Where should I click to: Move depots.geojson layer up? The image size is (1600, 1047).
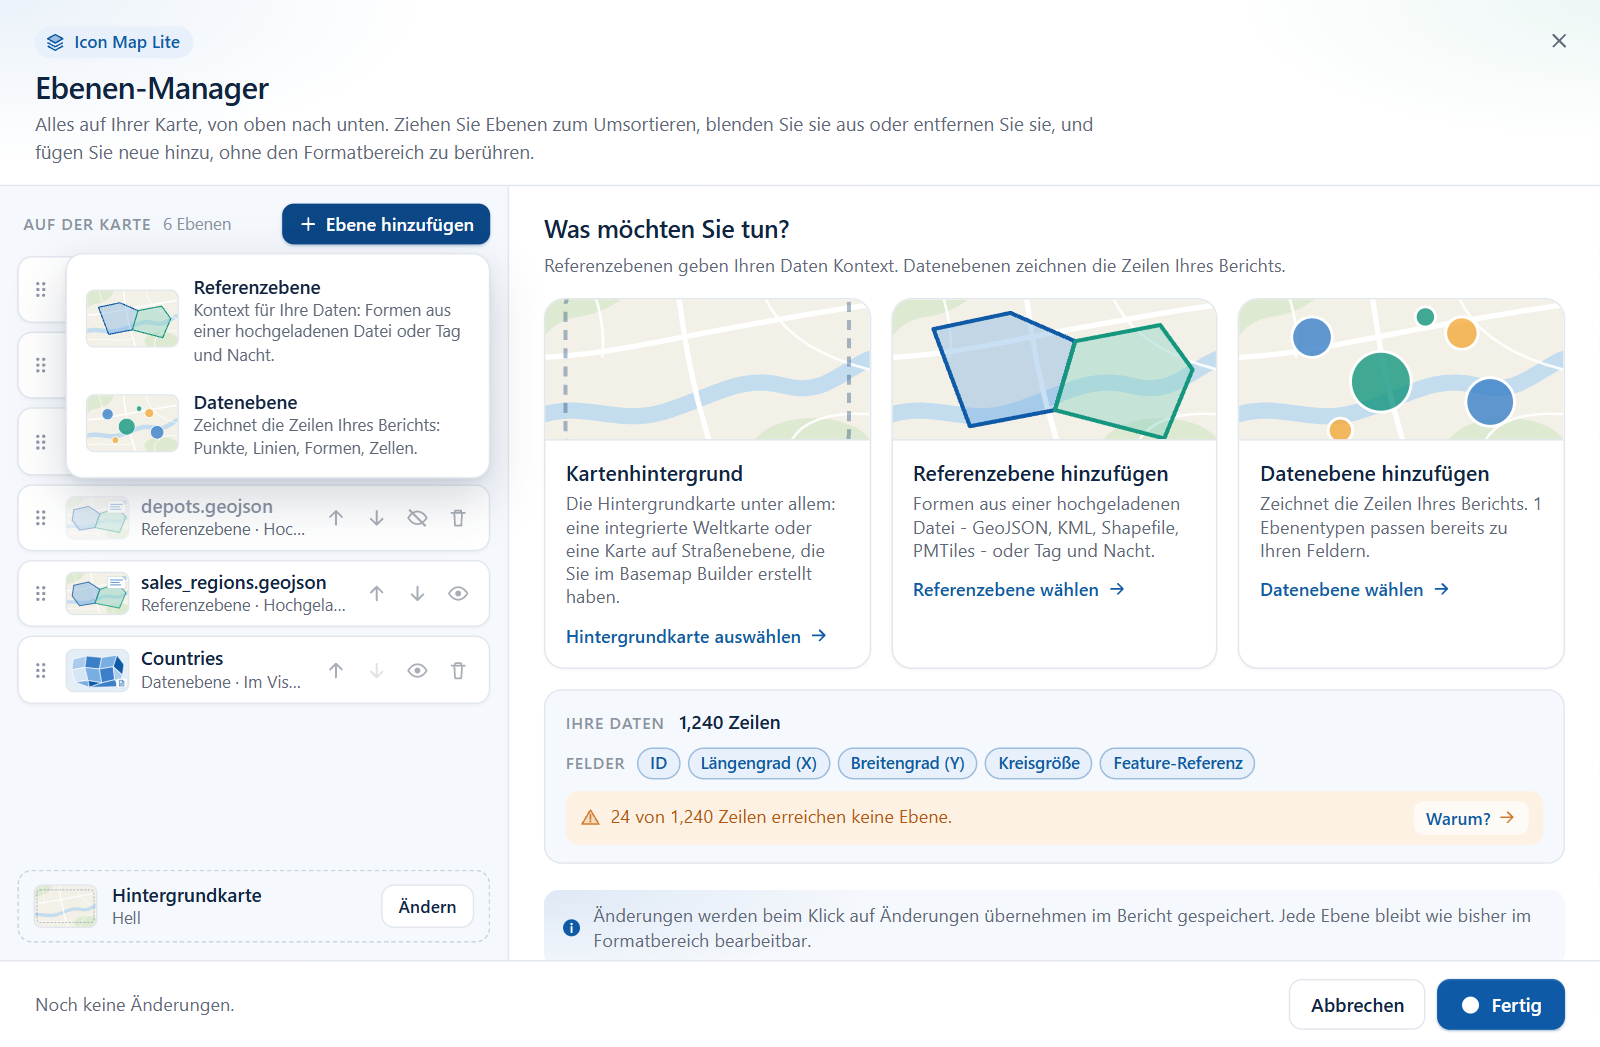(x=336, y=518)
